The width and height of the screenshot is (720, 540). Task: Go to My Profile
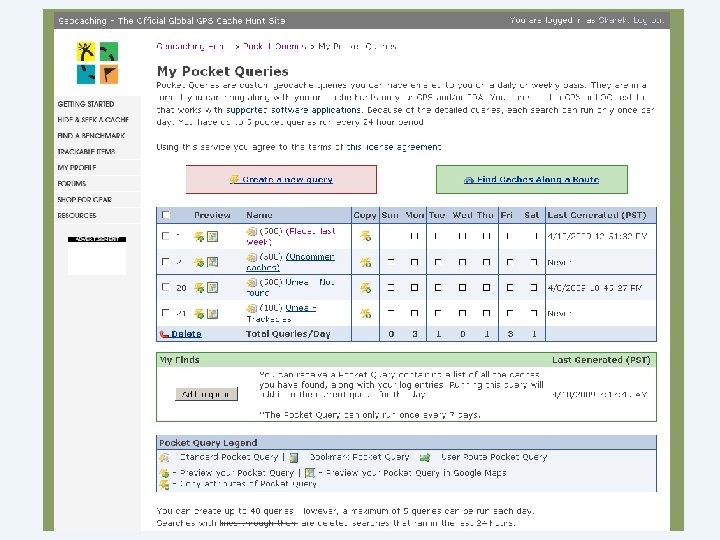pyautogui.click(x=77, y=168)
